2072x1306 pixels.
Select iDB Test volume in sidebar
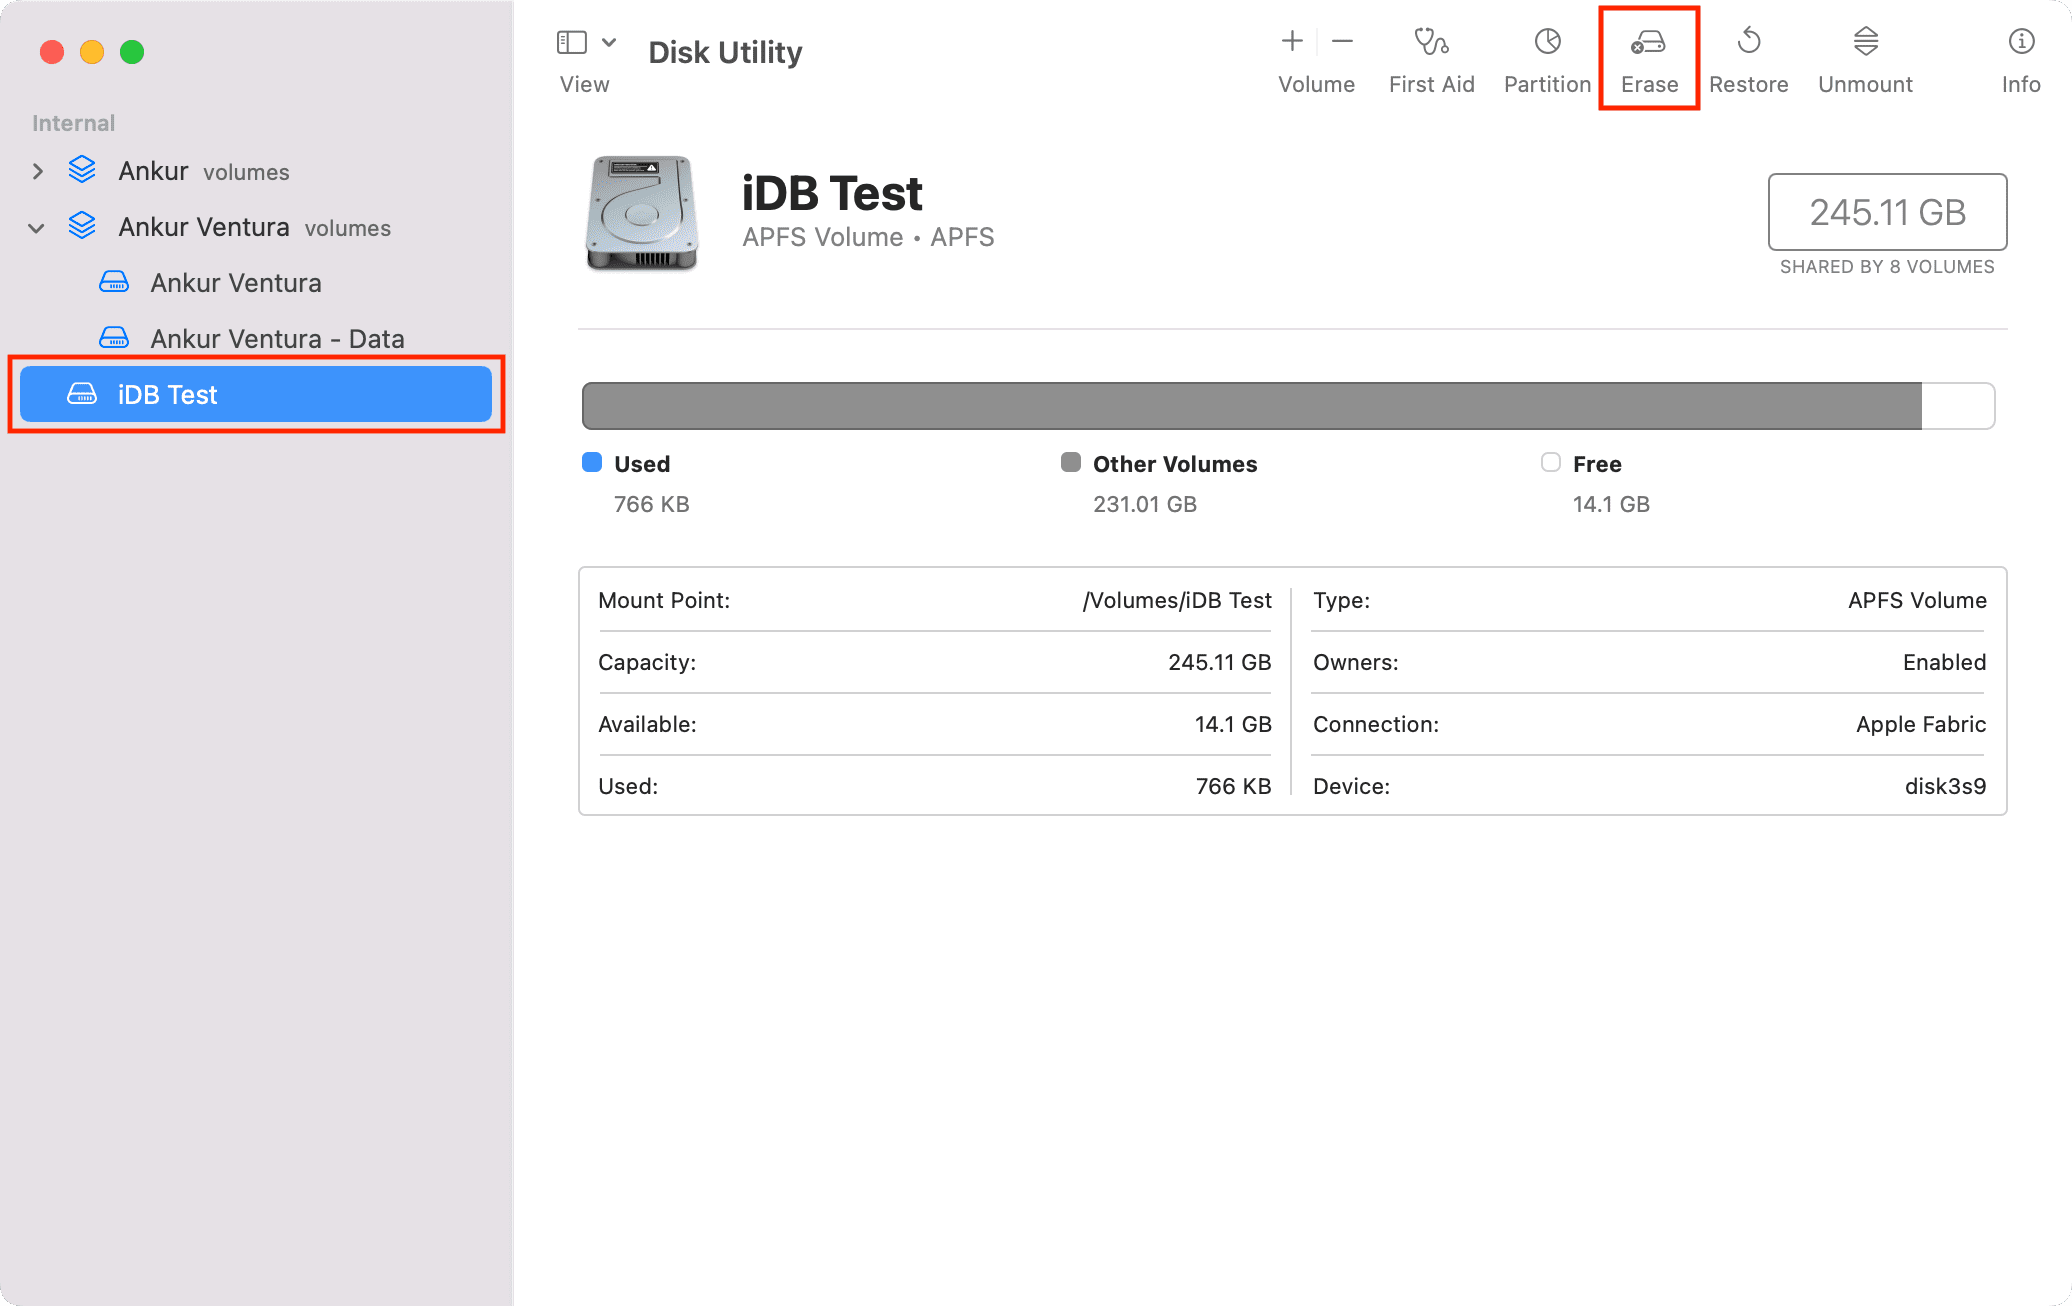click(256, 394)
